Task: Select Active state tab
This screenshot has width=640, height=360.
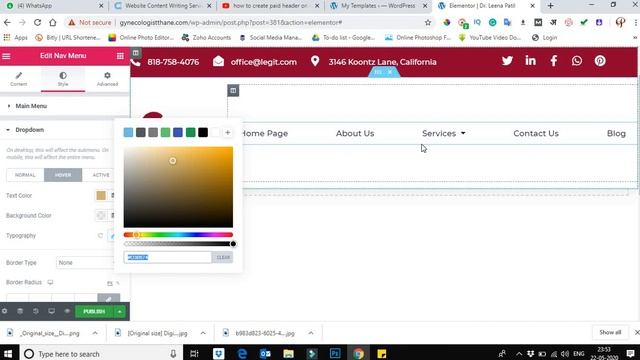Action: pyautogui.click(x=101, y=175)
